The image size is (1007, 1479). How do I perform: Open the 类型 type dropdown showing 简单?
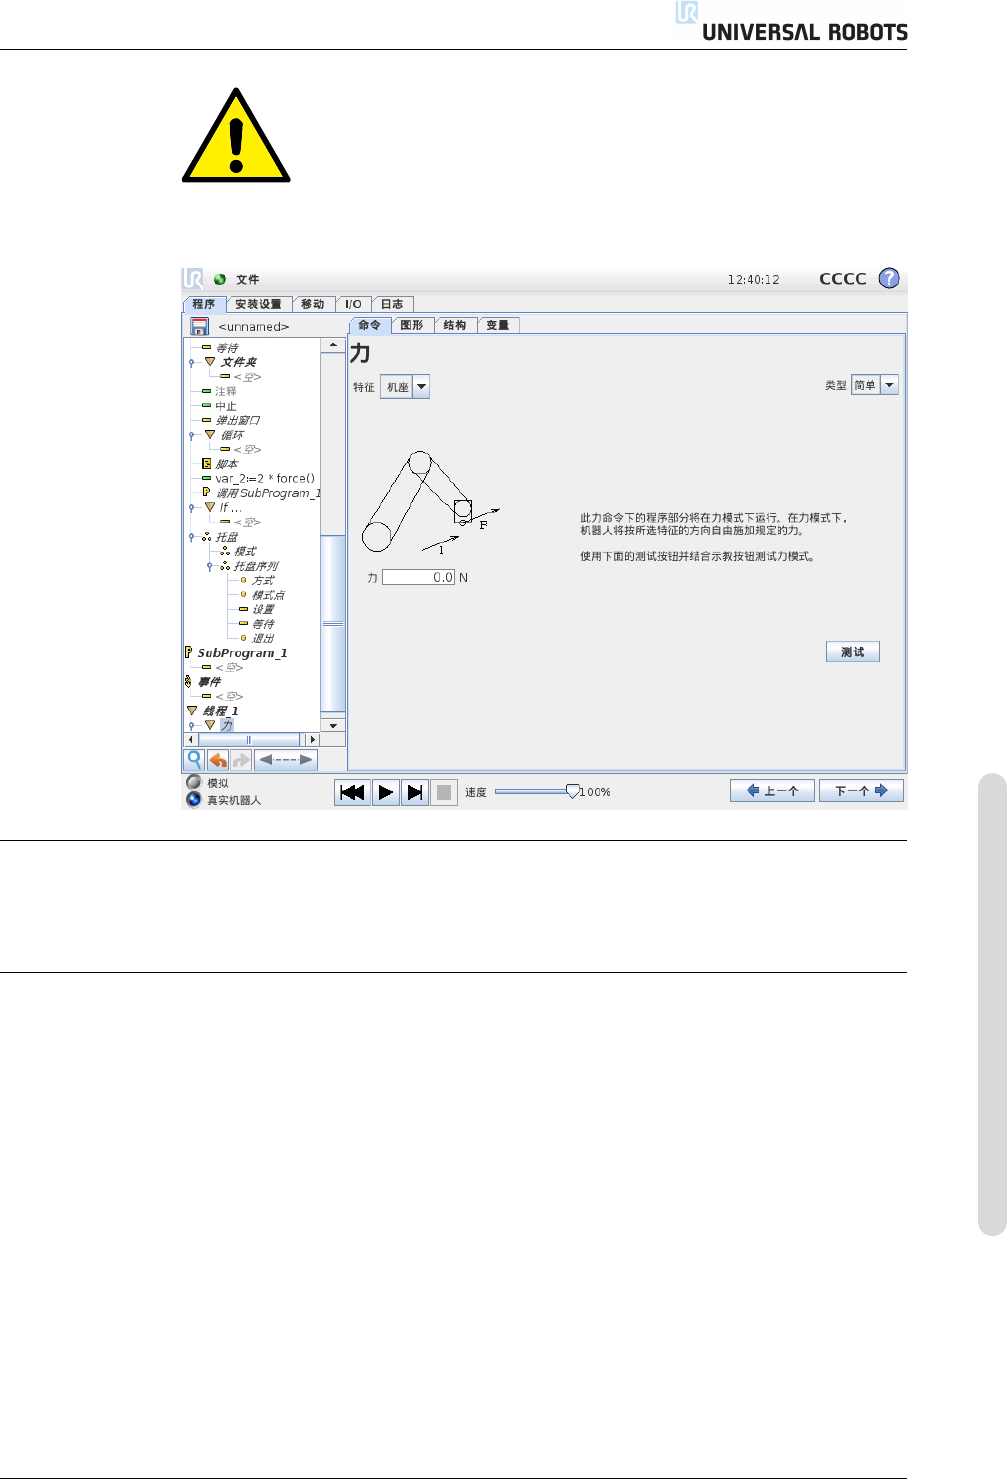875,385
